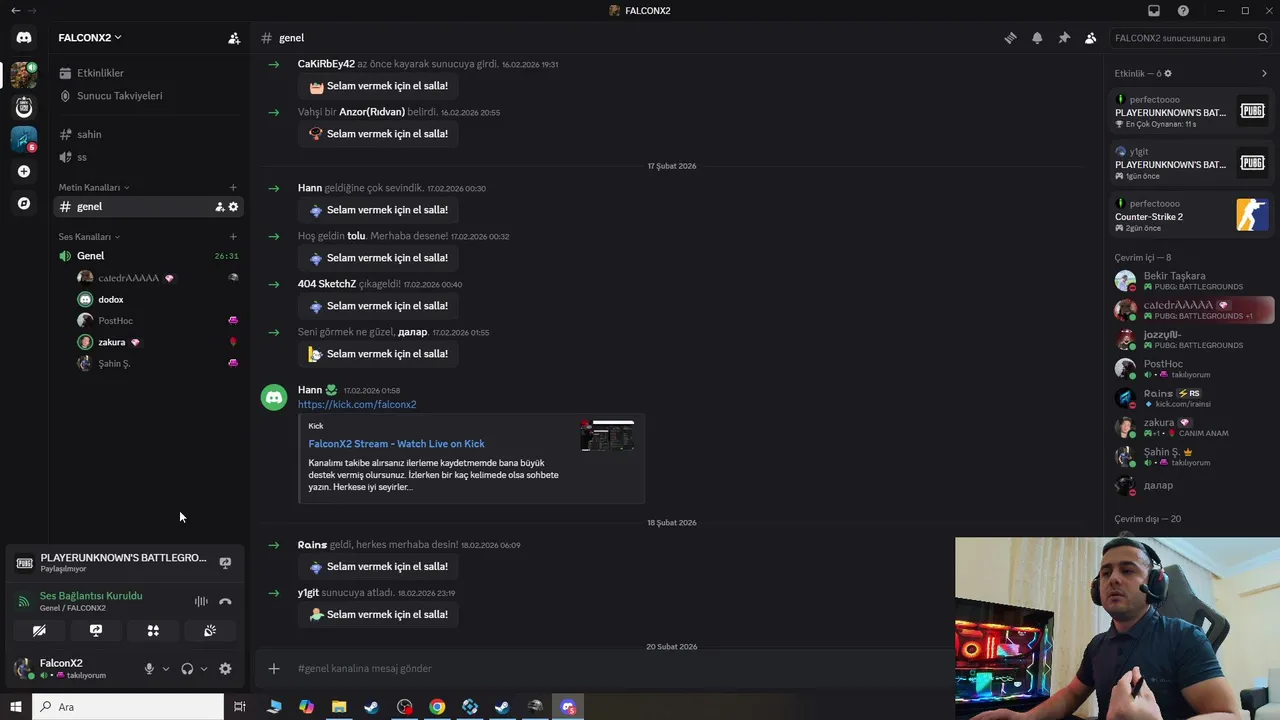Open FalconX2 Stream - Watch Live on Kick title

[396, 444]
